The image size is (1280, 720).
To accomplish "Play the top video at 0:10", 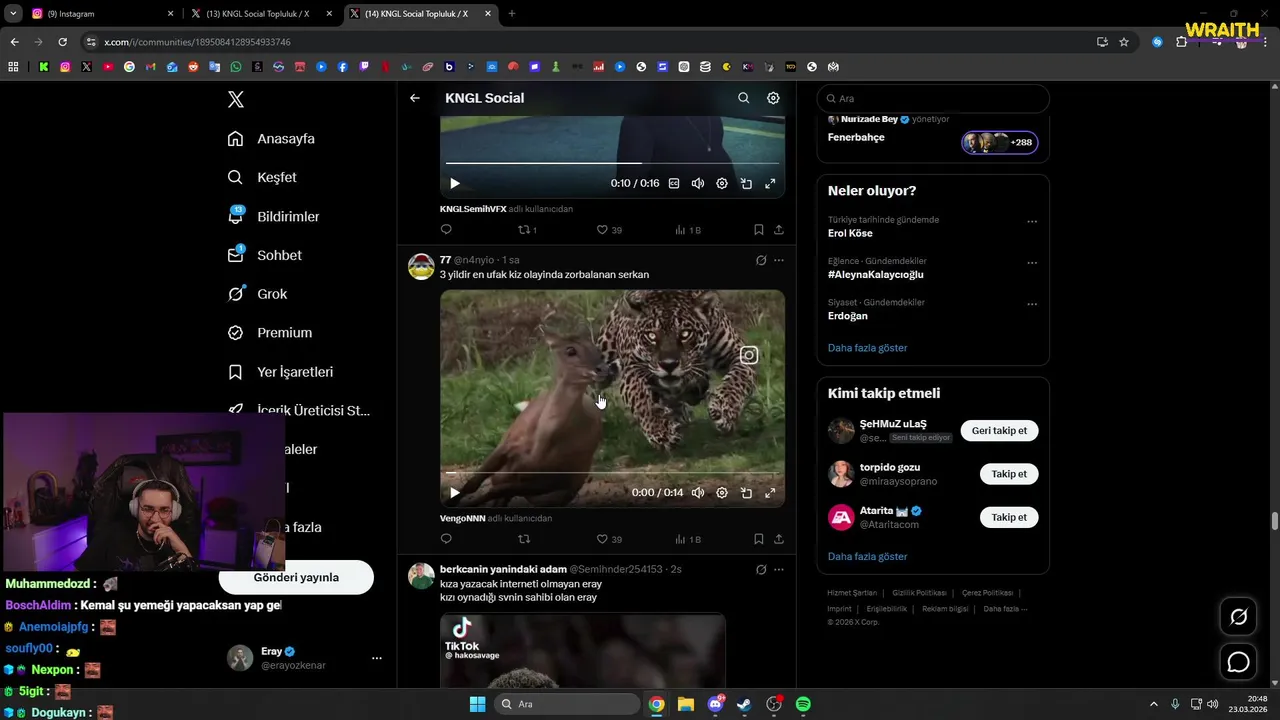I will [455, 183].
